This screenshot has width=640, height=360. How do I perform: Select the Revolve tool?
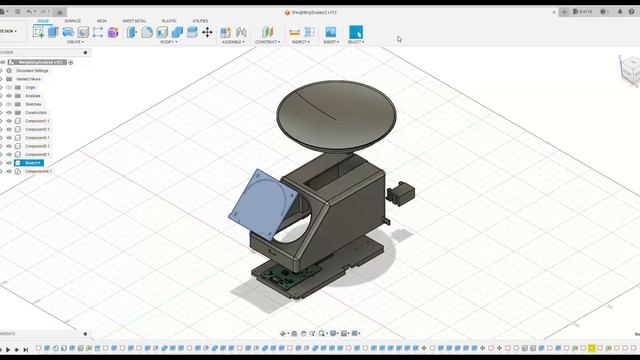click(x=68, y=32)
